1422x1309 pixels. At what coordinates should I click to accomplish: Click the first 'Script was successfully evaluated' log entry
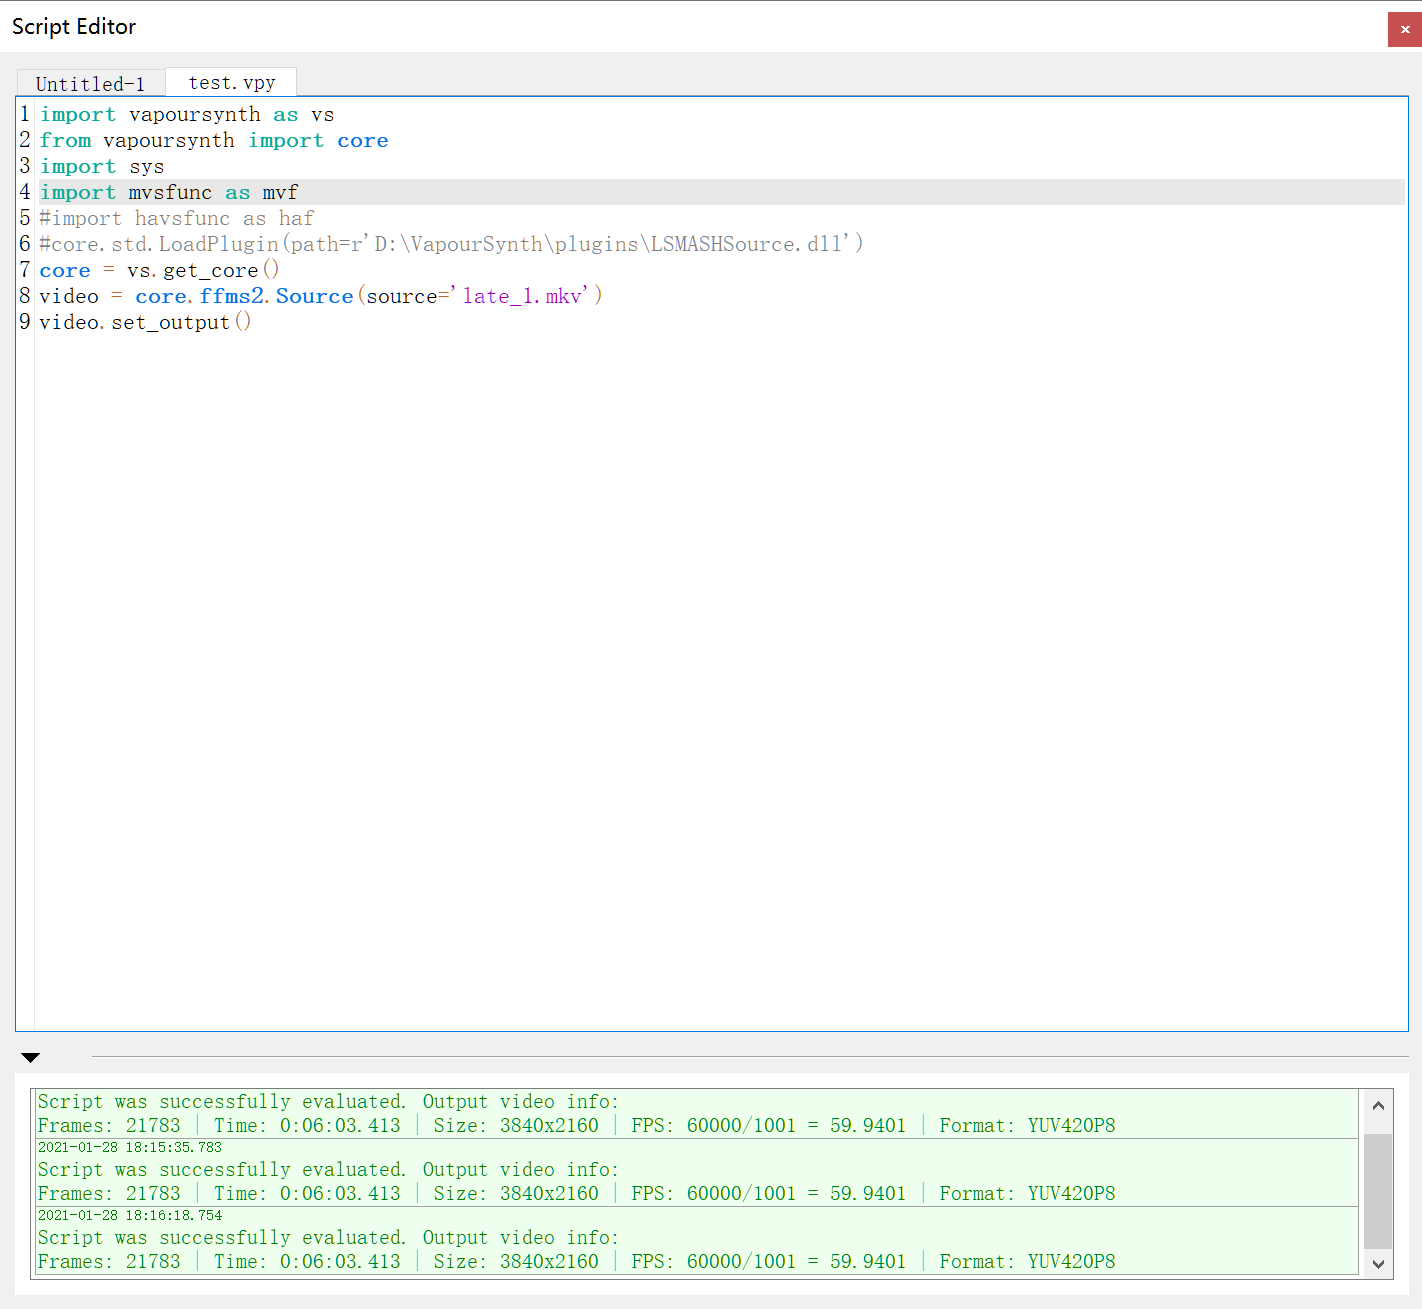pyautogui.click(x=328, y=1101)
